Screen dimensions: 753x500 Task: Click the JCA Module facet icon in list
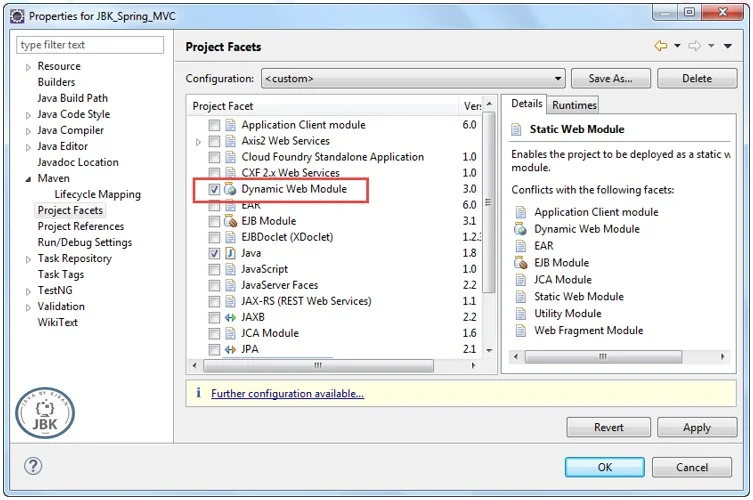(231, 333)
